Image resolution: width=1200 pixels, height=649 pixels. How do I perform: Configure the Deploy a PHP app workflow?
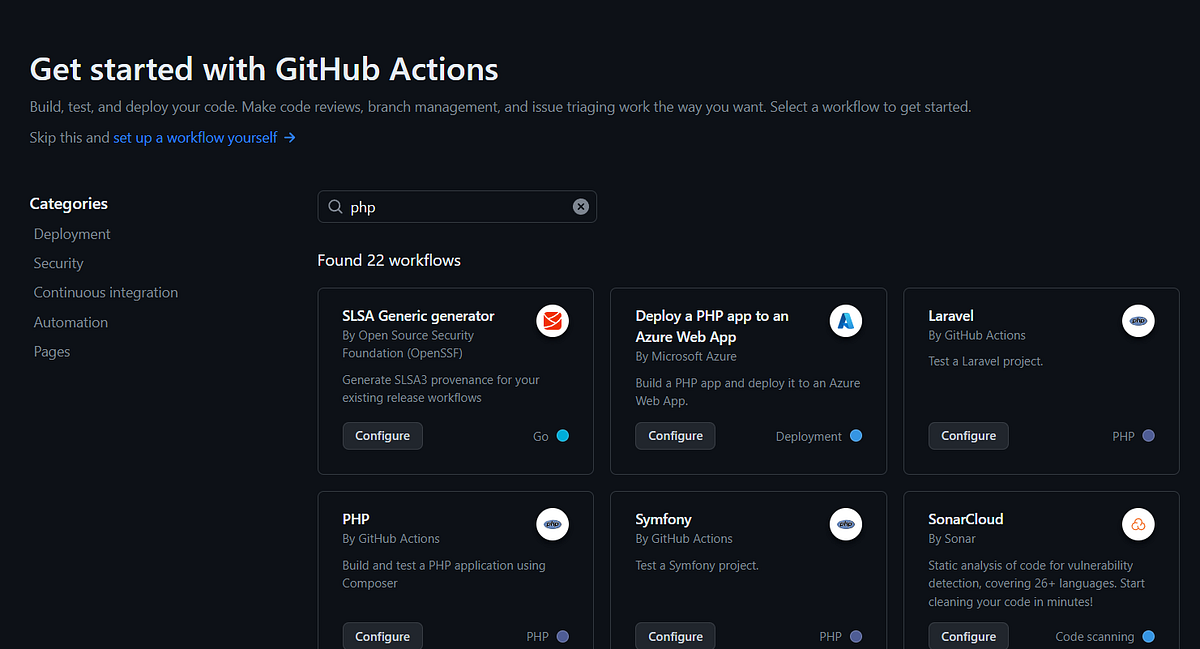pos(675,435)
